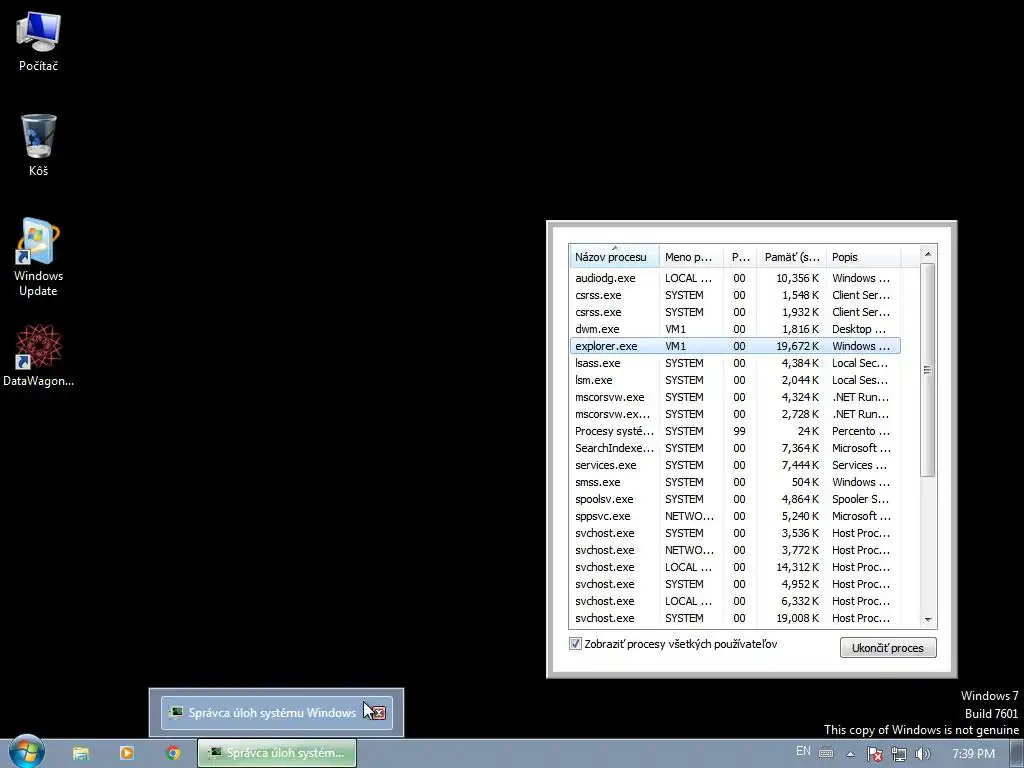The height and width of the screenshot is (768, 1024).
Task: Select mscorsvw.ex... row with 2,728 K
Action: click(735, 414)
